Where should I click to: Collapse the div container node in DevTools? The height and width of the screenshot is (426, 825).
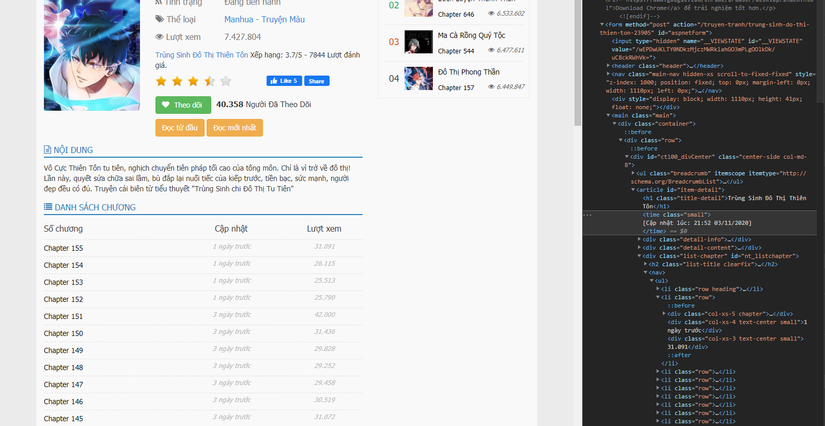(x=615, y=124)
